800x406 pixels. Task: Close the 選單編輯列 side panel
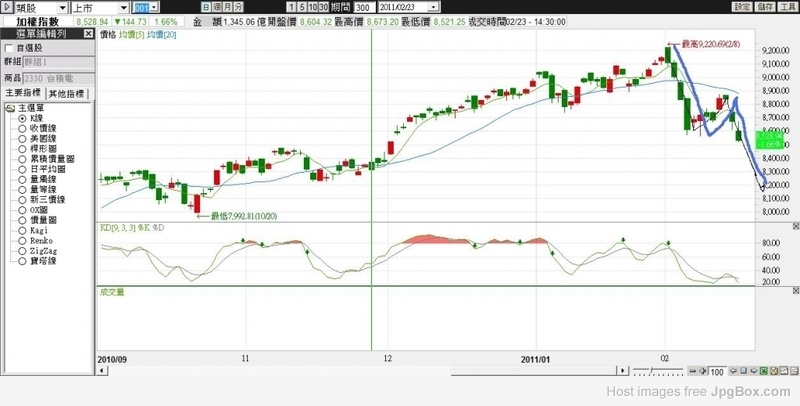pos(90,34)
